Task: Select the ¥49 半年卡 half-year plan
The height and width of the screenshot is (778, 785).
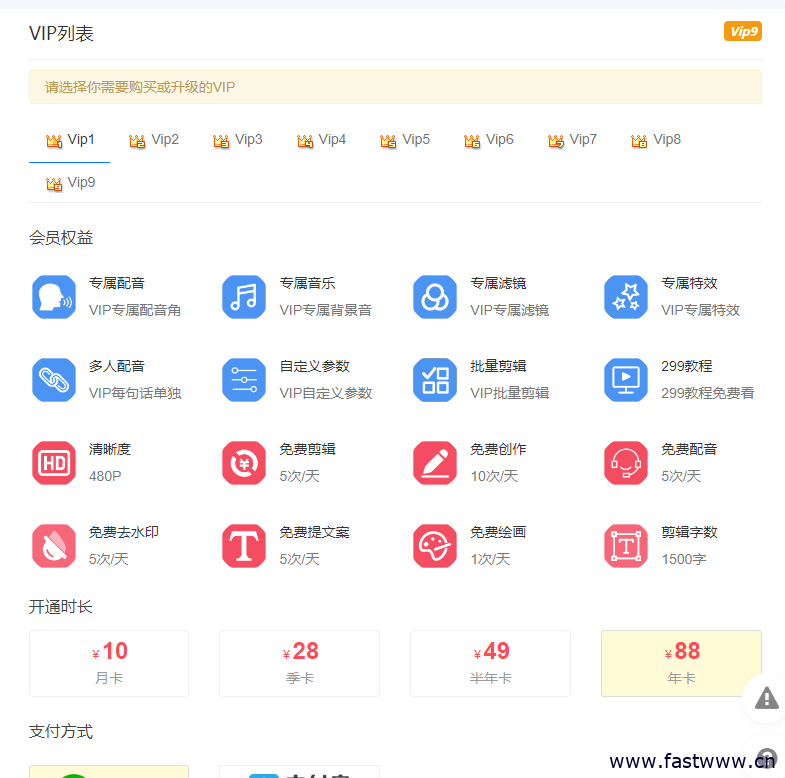Action: tap(490, 663)
